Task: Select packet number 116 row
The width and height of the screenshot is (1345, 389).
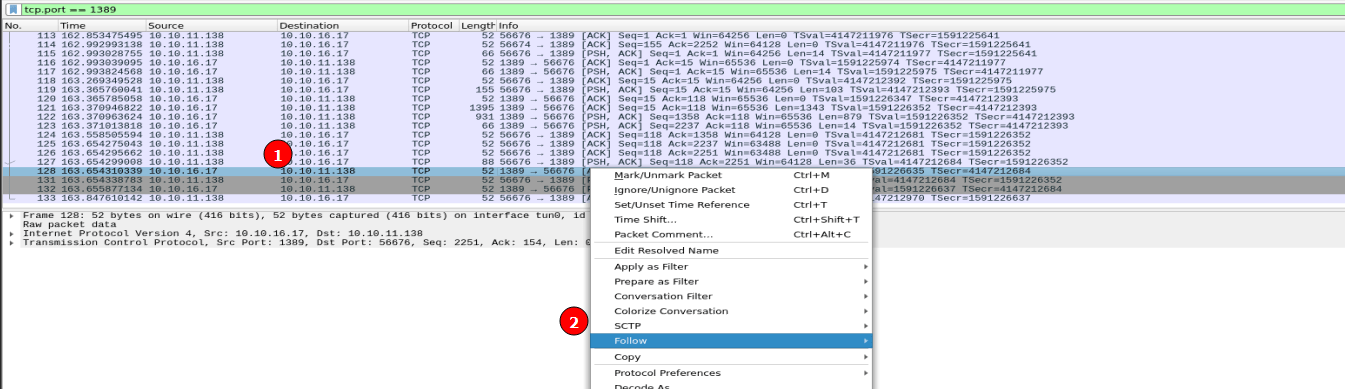Action: 672,62
